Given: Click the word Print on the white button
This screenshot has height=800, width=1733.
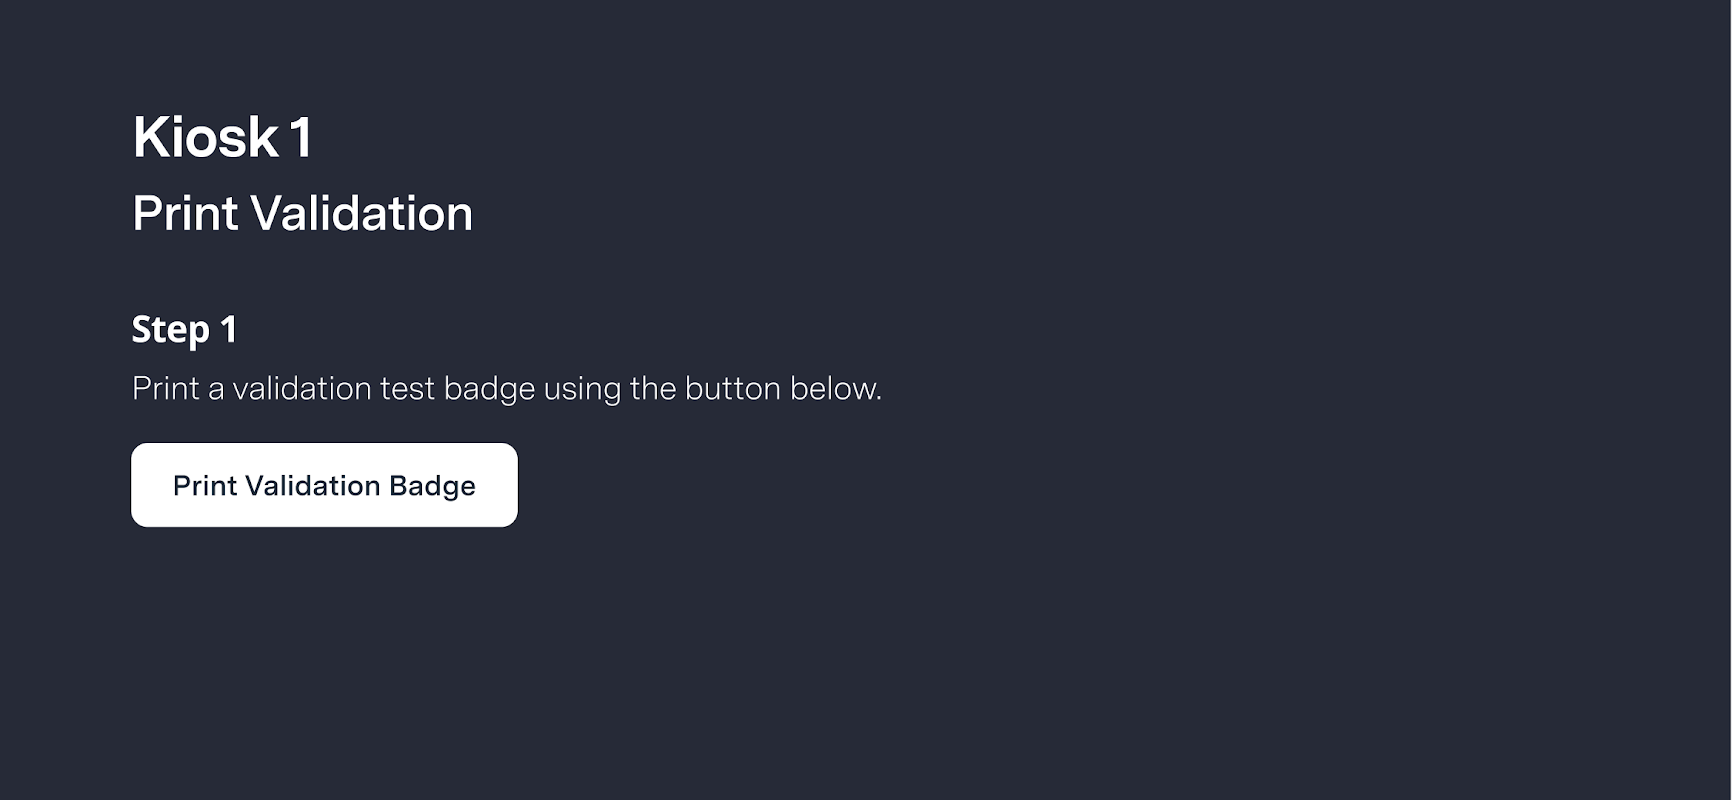Looking at the screenshot, I should pos(205,485).
